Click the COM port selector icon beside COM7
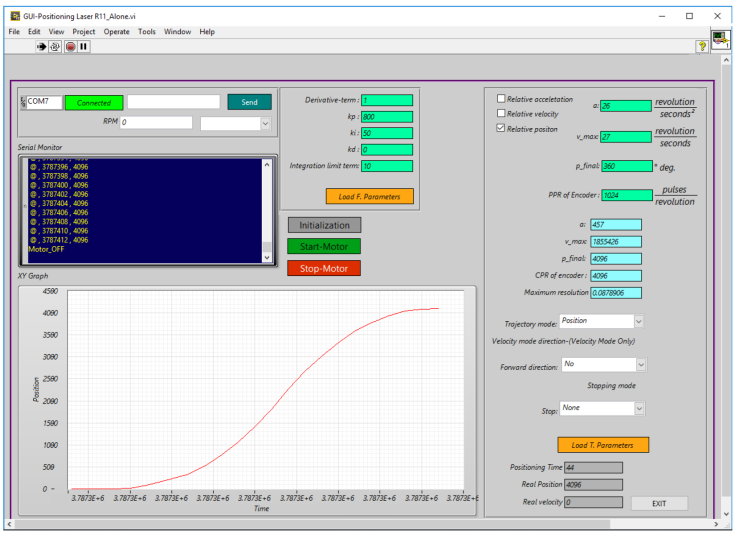 (x=22, y=101)
